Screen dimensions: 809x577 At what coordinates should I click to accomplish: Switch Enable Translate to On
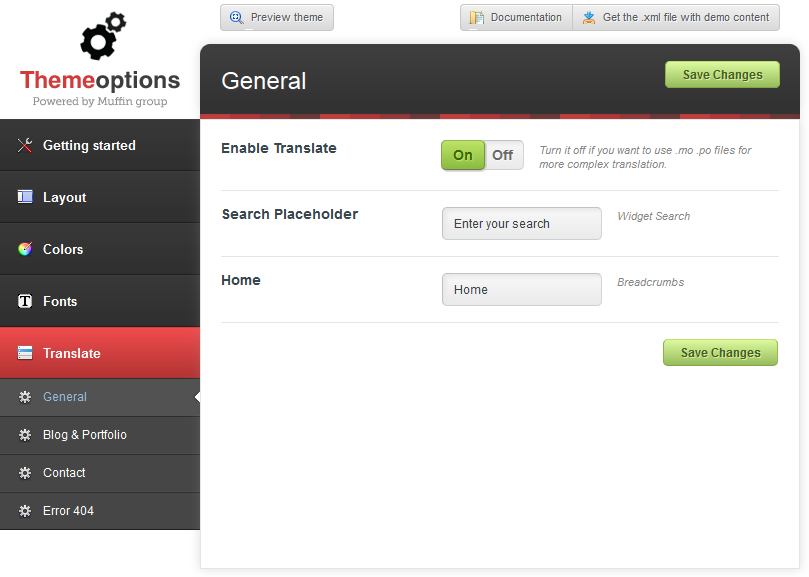[x=463, y=155]
